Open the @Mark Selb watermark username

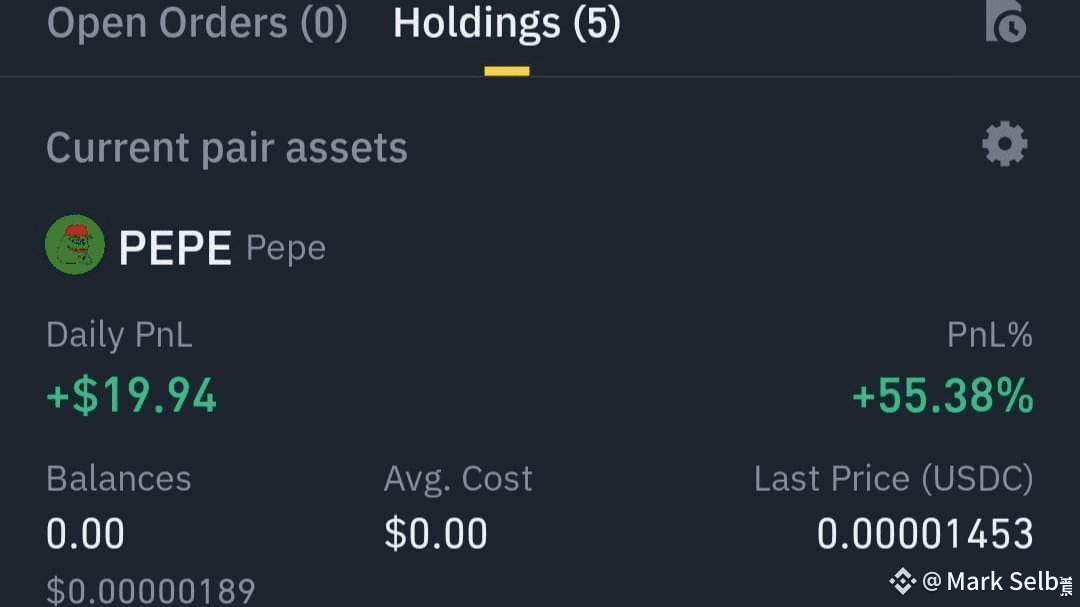pyautogui.click(x=997, y=582)
